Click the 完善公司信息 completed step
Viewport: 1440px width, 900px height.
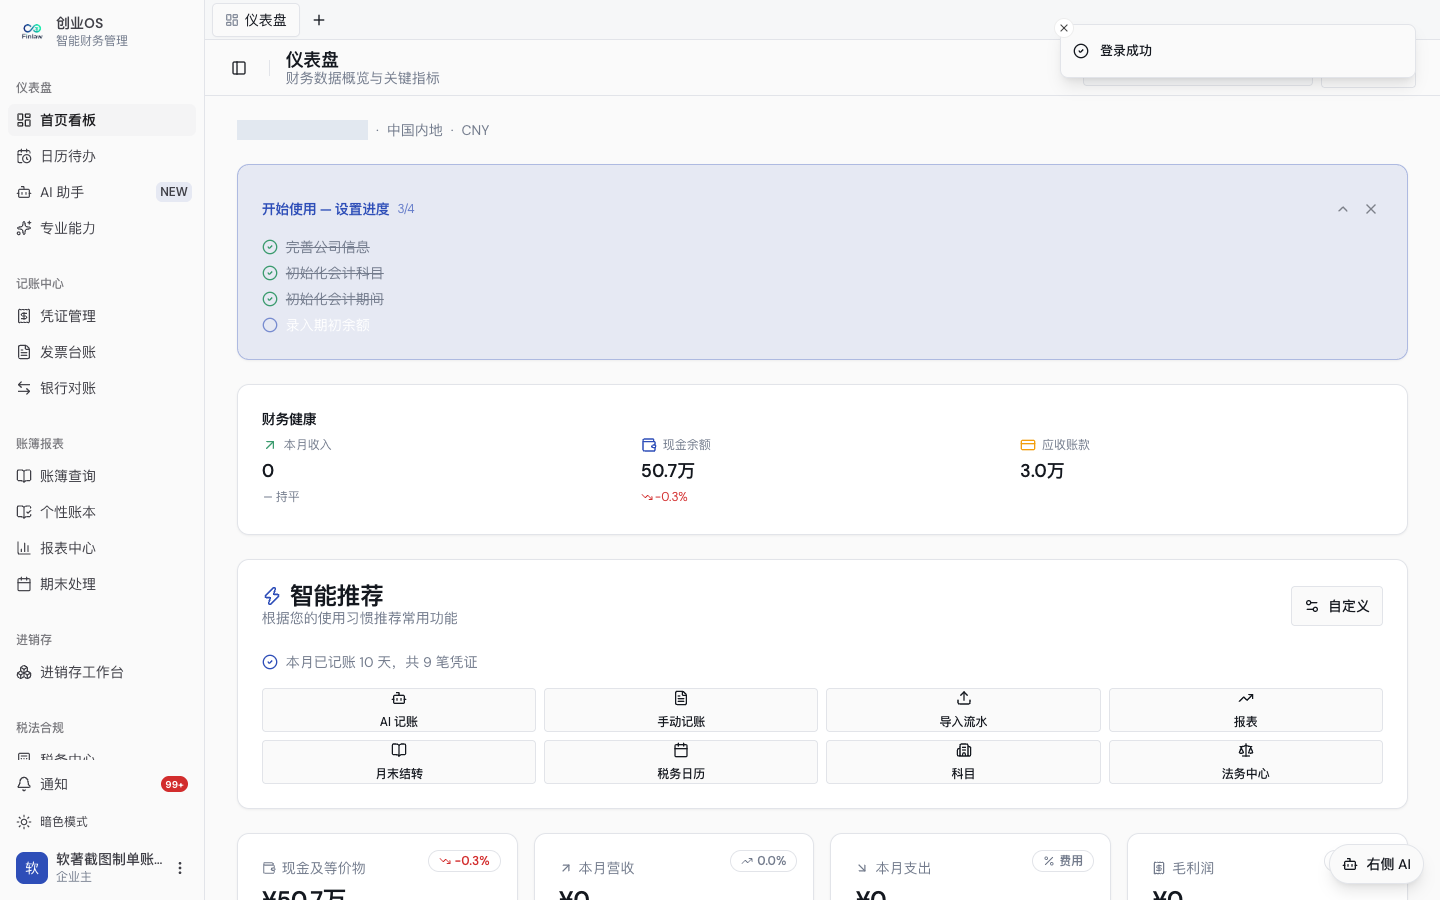point(316,247)
